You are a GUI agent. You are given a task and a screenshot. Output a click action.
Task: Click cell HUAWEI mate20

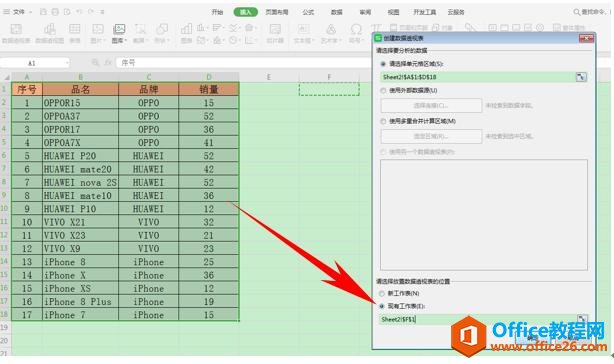[80, 169]
